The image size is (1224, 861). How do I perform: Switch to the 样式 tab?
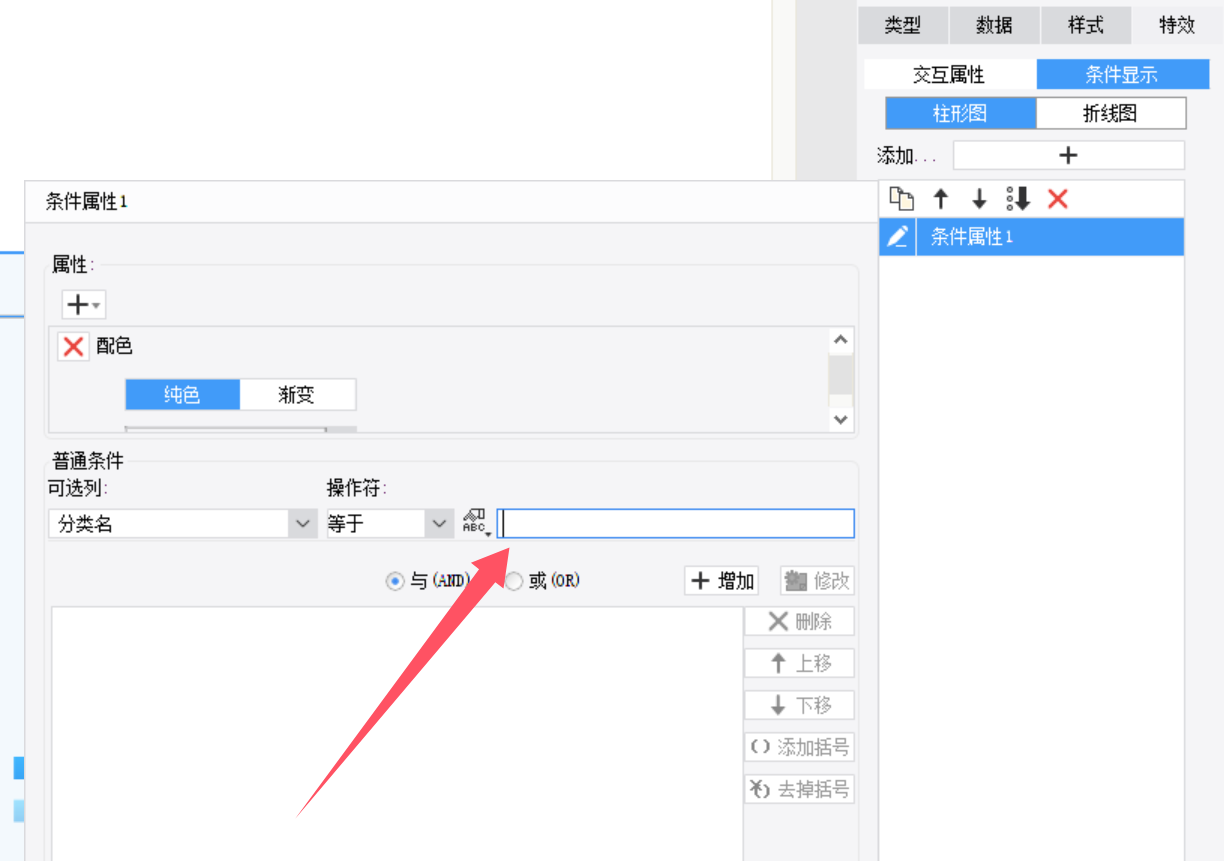coord(1085,26)
